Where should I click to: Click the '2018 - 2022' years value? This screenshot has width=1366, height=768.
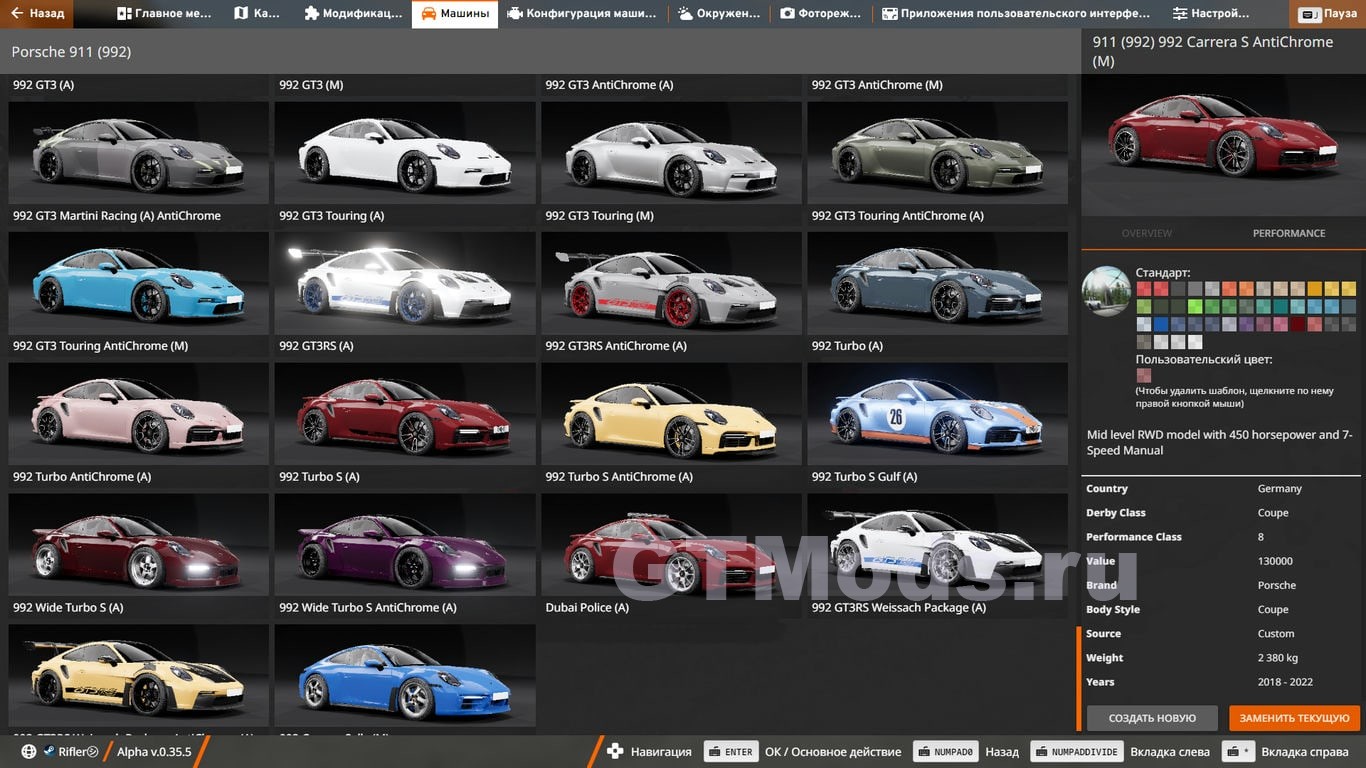coord(1285,682)
